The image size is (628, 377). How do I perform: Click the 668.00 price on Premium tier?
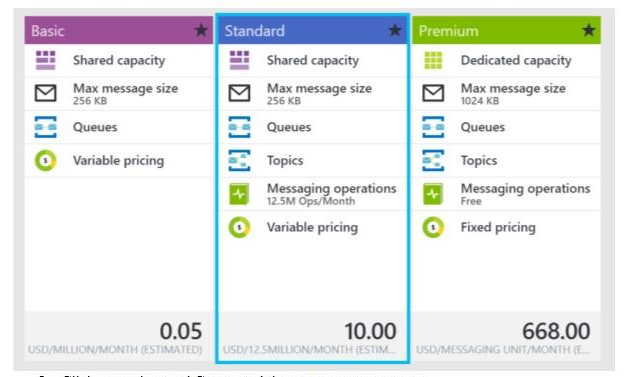pyautogui.click(x=556, y=331)
